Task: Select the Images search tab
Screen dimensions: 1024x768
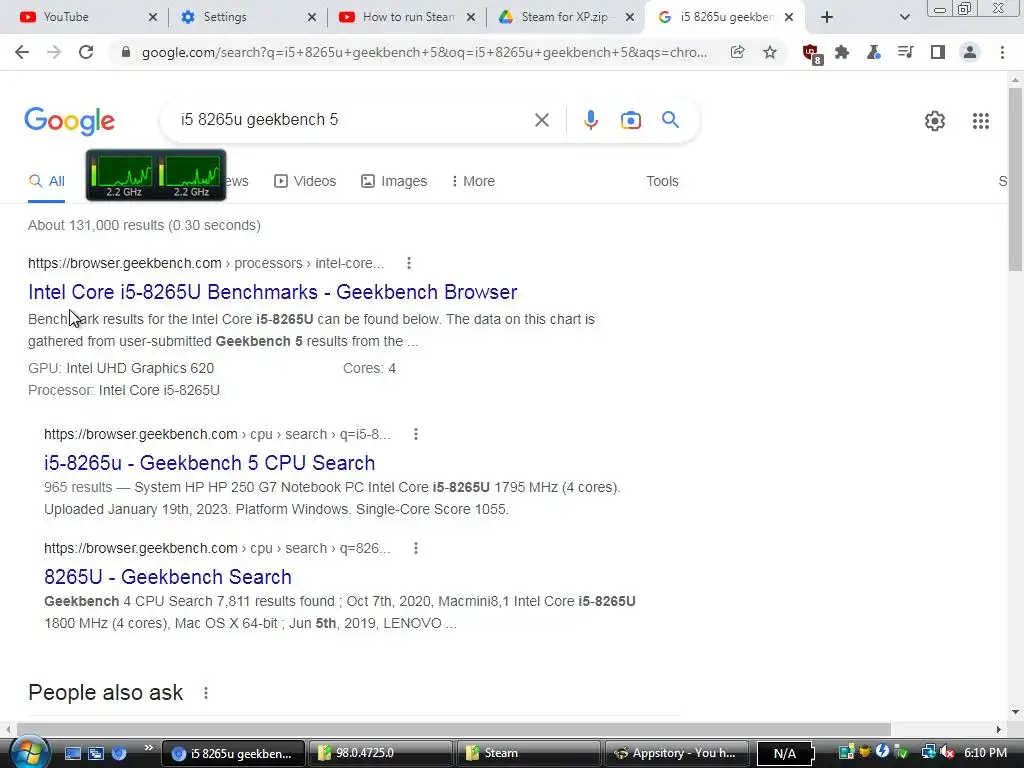Action: [394, 181]
